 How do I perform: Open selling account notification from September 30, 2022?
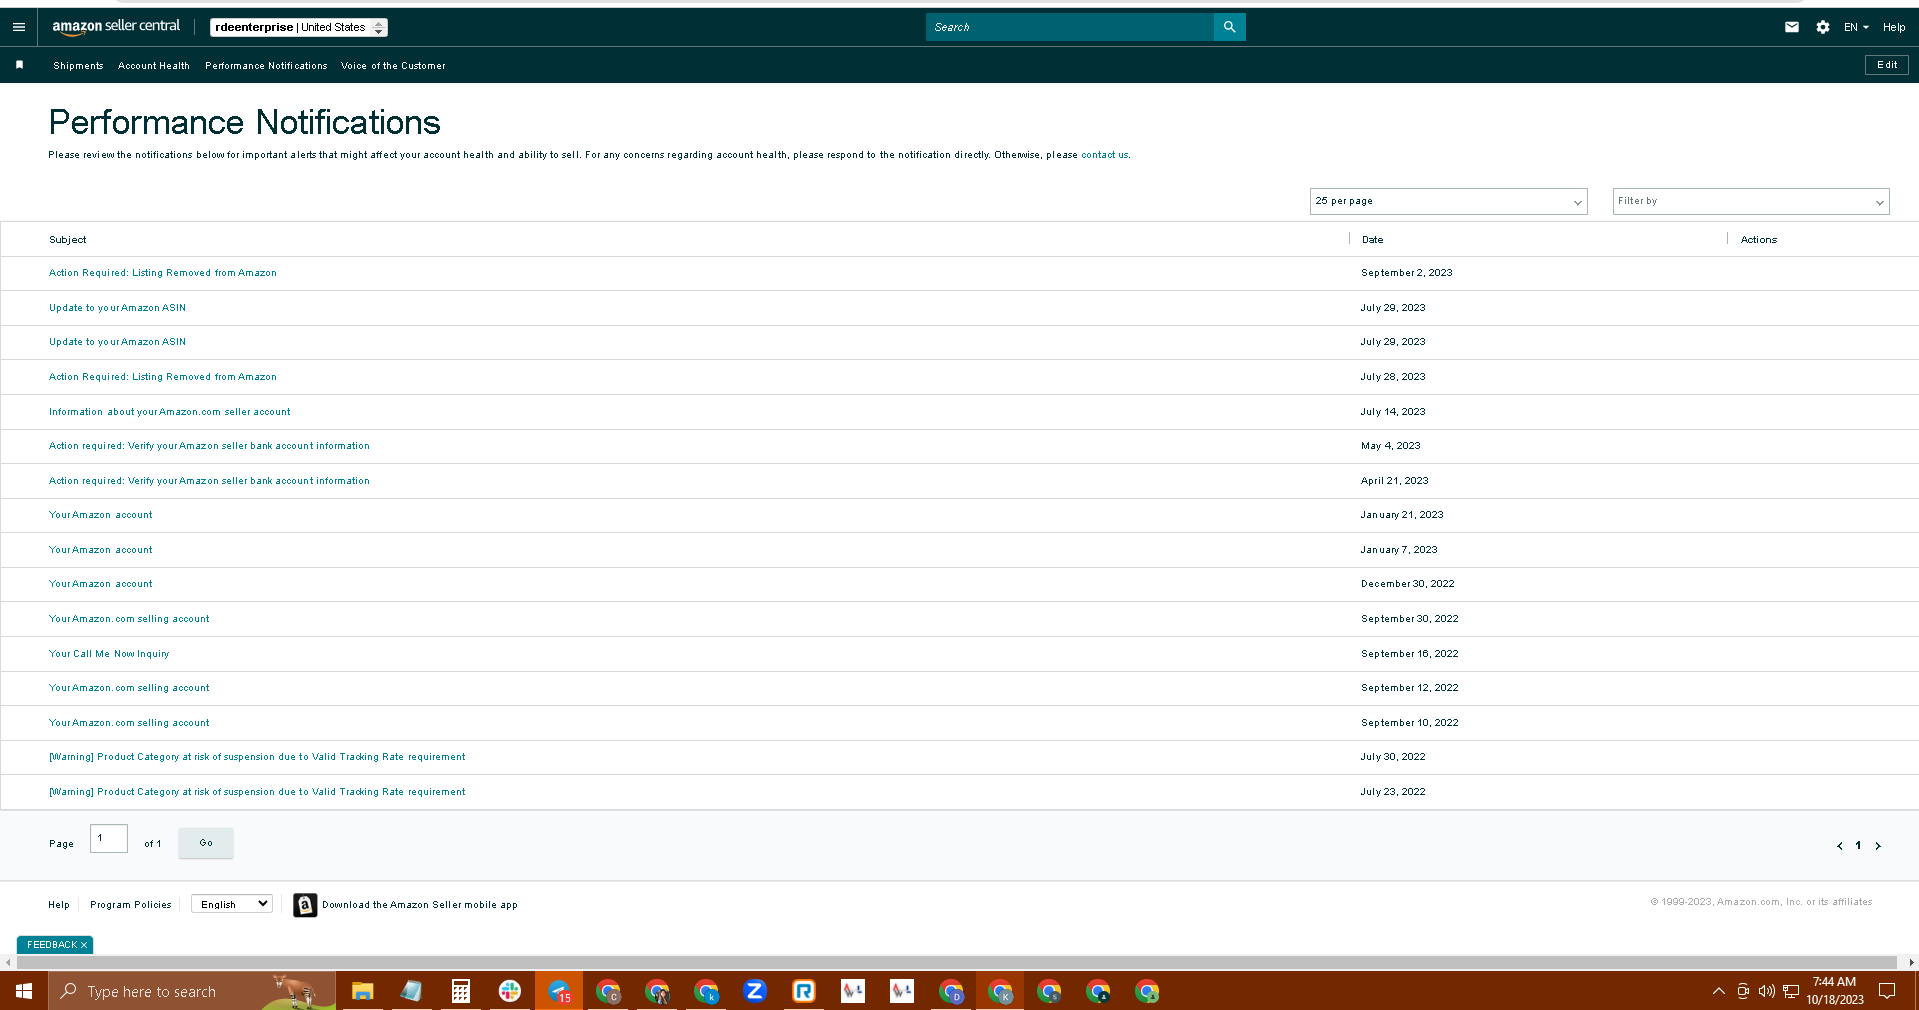[x=129, y=619]
